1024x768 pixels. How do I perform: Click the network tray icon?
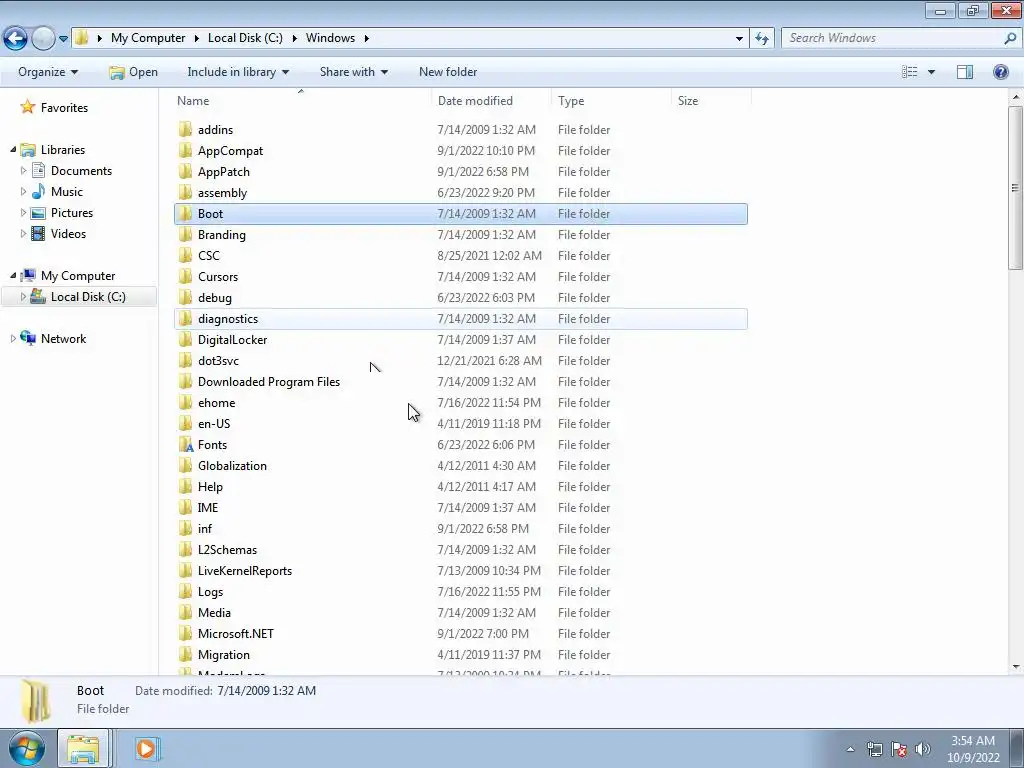coord(874,749)
